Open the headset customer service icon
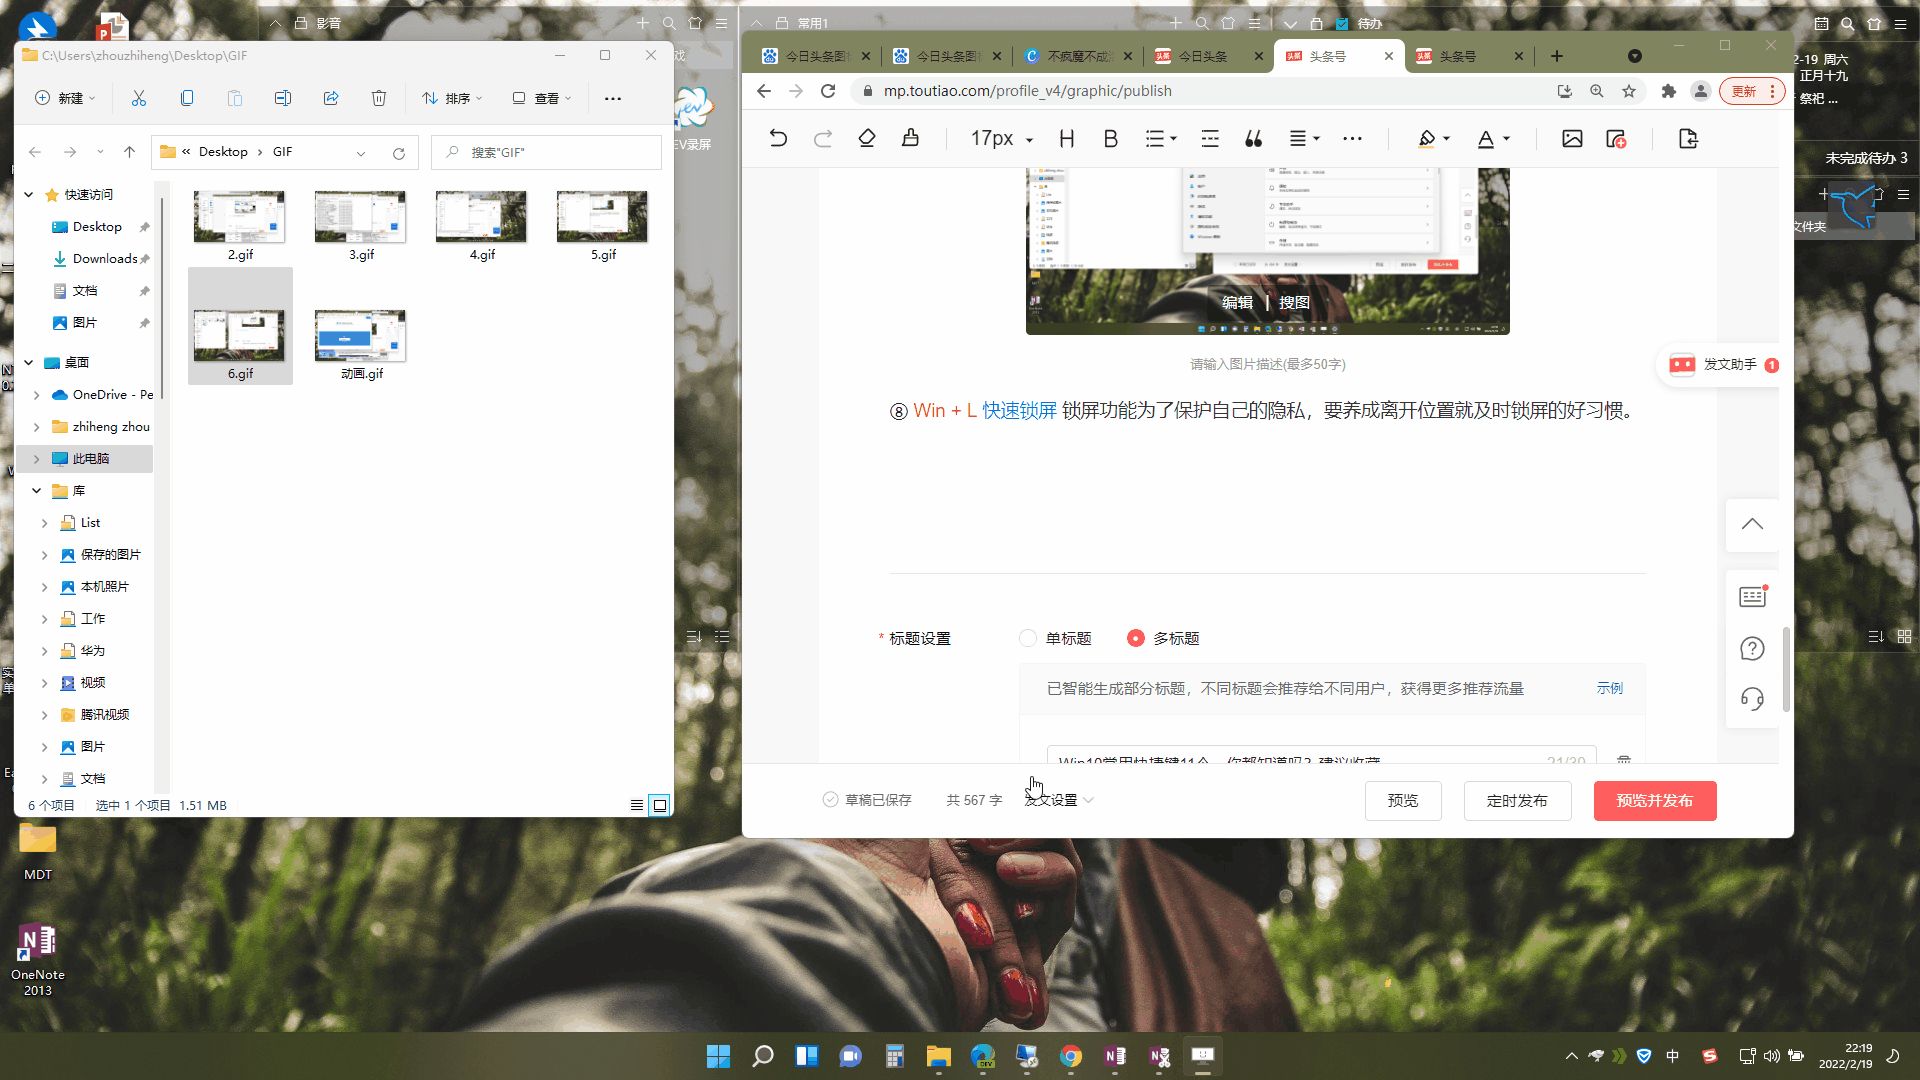The width and height of the screenshot is (1920, 1080). click(1752, 698)
